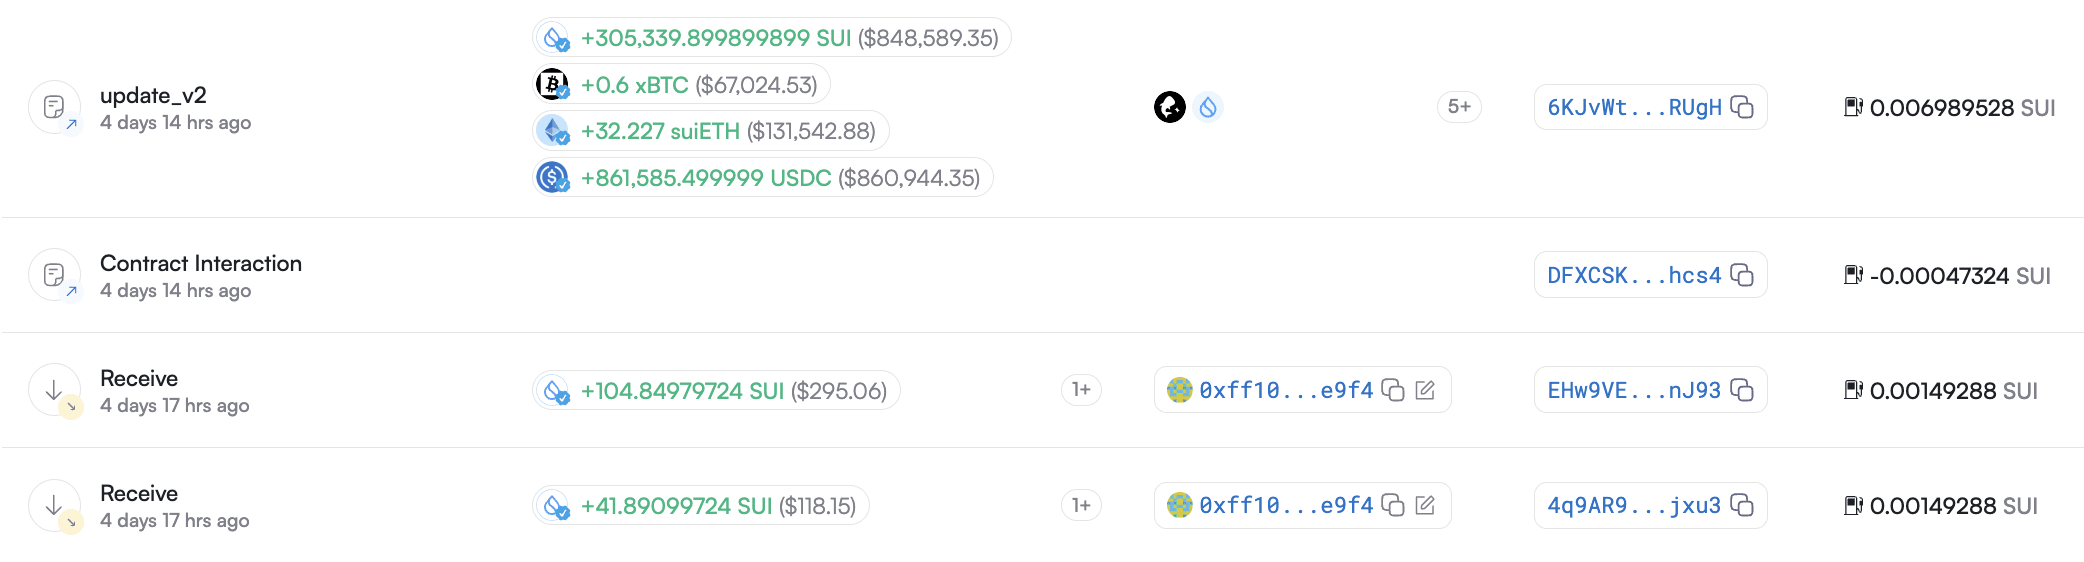Image resolution: width=2084 pixels, height=562 pixels.
Task: Copy transaction hash EHw9VE...nJ93
Action: click(1742, 390)
